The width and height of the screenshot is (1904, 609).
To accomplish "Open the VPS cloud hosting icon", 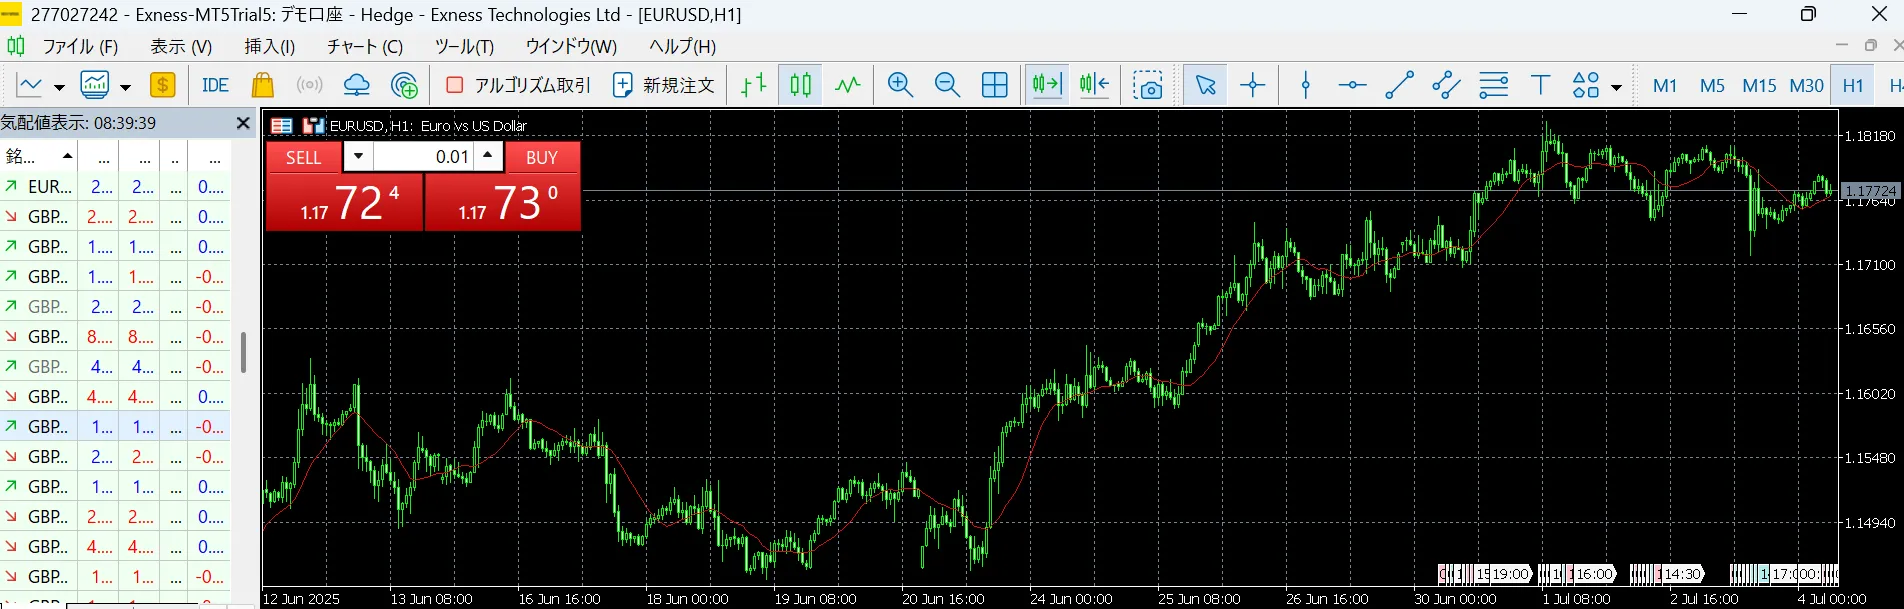I will tap(356, 85).
